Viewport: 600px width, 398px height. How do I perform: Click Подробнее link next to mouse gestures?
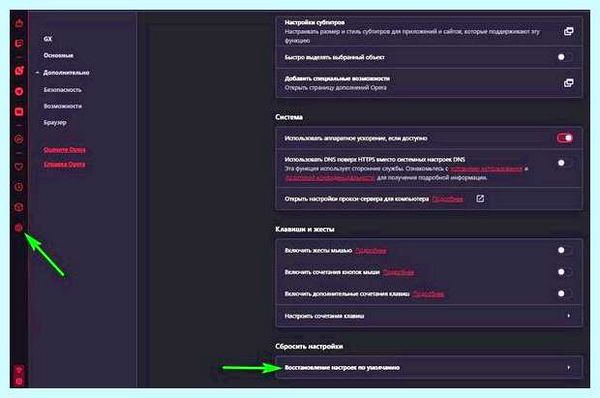coord(370,250)
